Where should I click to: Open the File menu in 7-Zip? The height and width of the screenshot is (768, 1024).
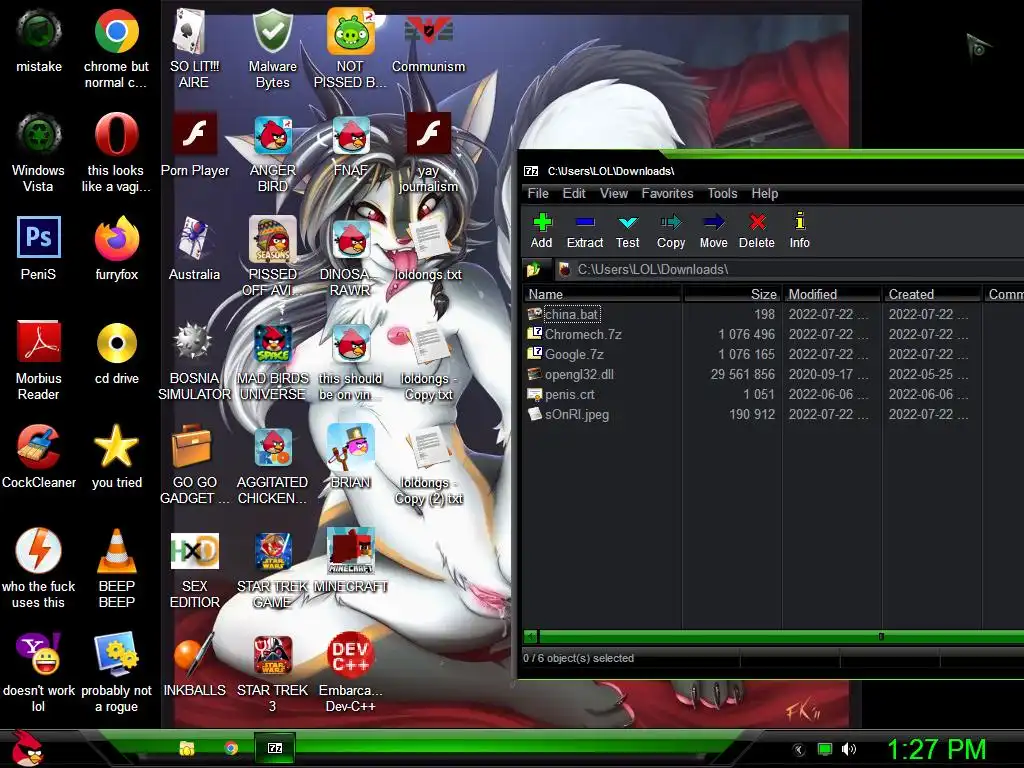click(x=538, y=193)
